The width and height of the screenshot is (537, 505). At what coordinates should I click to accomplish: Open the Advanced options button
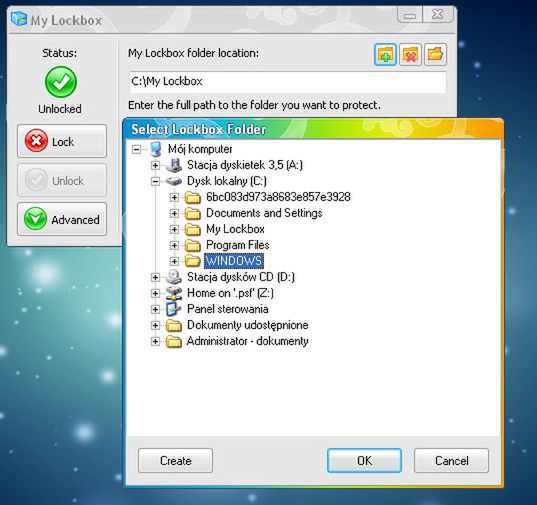point(62,219)
